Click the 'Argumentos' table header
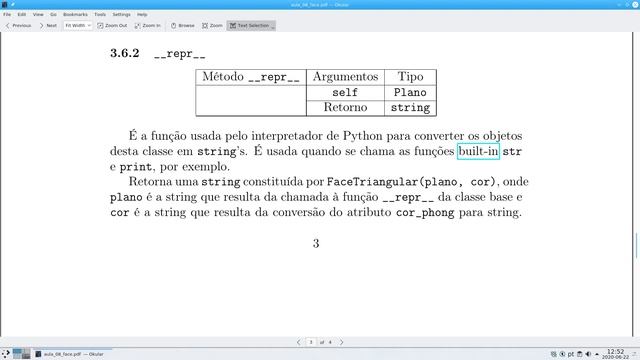640x360 pixels. [345, 77]
